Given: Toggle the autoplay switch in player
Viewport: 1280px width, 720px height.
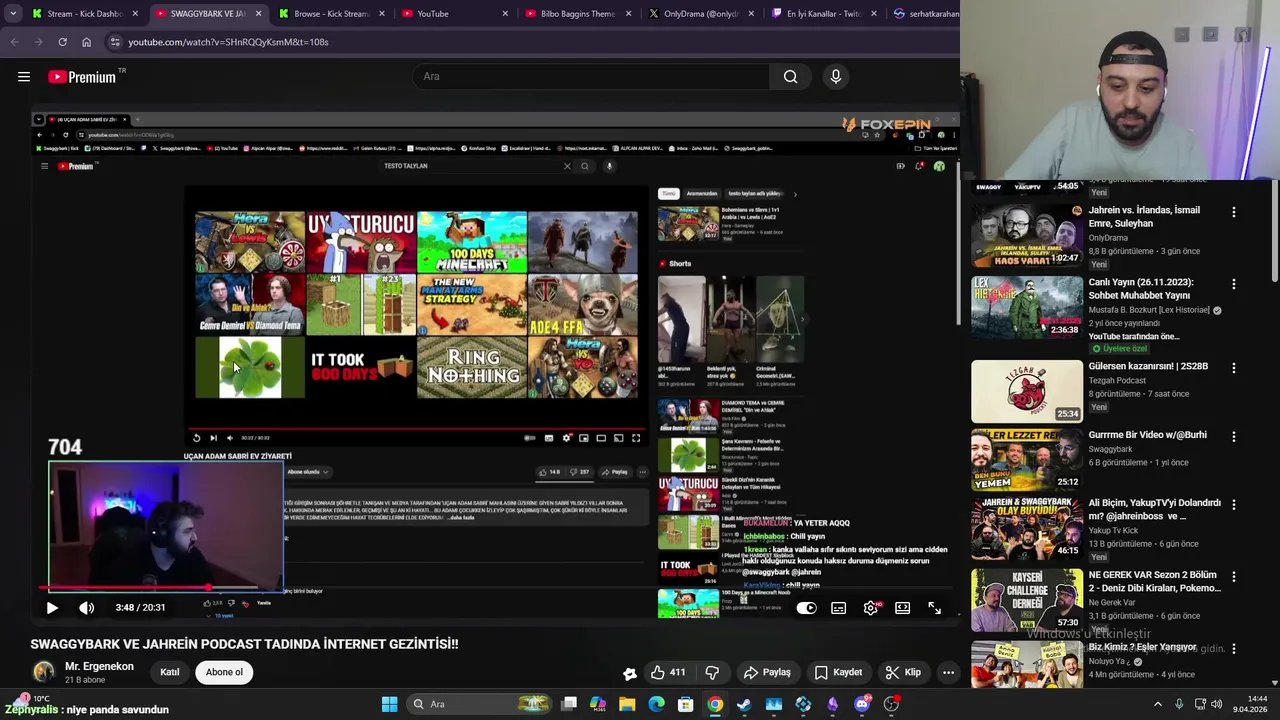Looking at the screenshot, I should click(x=807, y=607).
